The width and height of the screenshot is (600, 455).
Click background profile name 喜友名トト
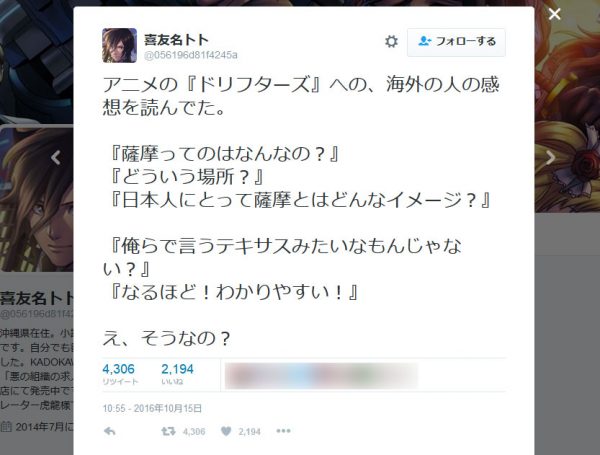coord(37,298)
